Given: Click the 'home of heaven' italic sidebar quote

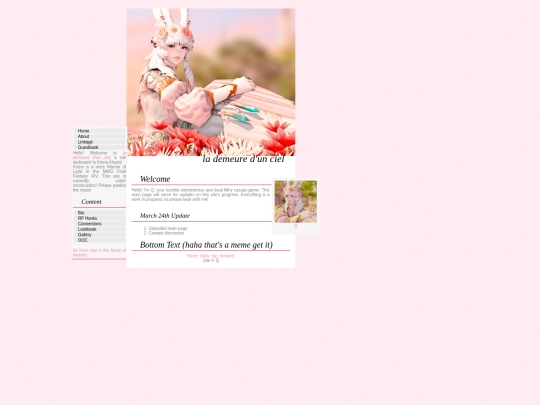Looking at the screenshot, I should pos(99,253).
